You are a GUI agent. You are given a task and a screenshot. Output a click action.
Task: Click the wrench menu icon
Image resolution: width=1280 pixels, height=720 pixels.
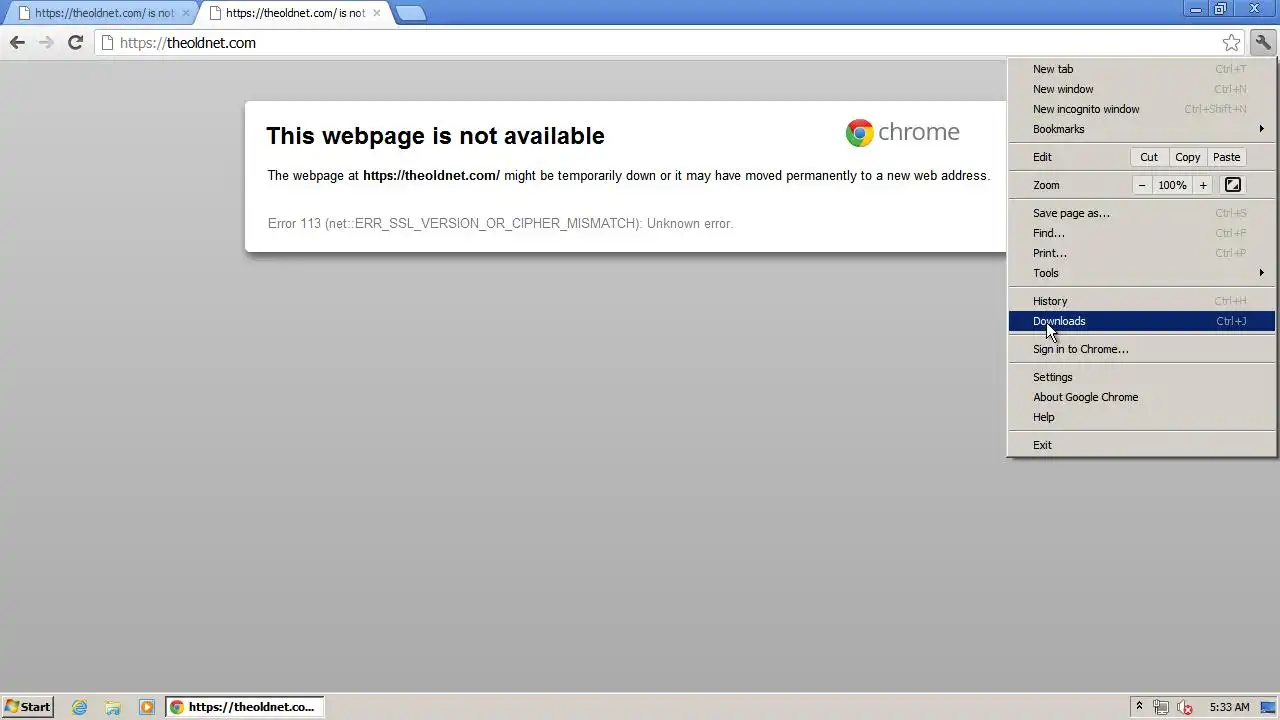pos(1263,42)
